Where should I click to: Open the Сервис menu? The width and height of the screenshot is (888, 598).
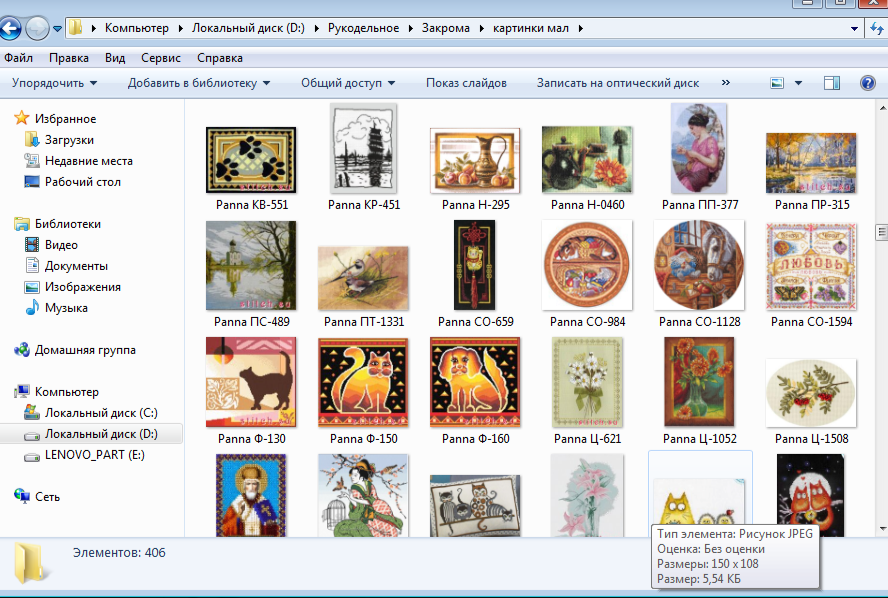pos(161,58)
